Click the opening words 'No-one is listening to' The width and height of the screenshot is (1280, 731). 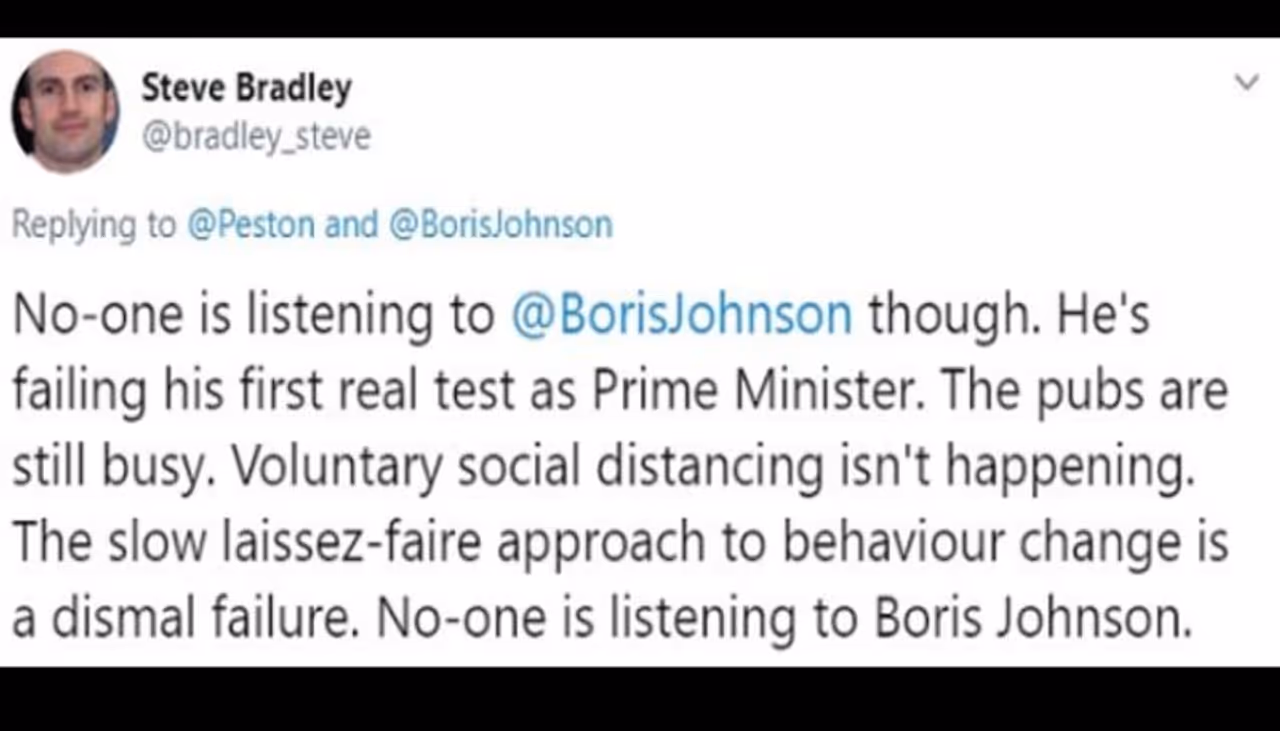253,314
